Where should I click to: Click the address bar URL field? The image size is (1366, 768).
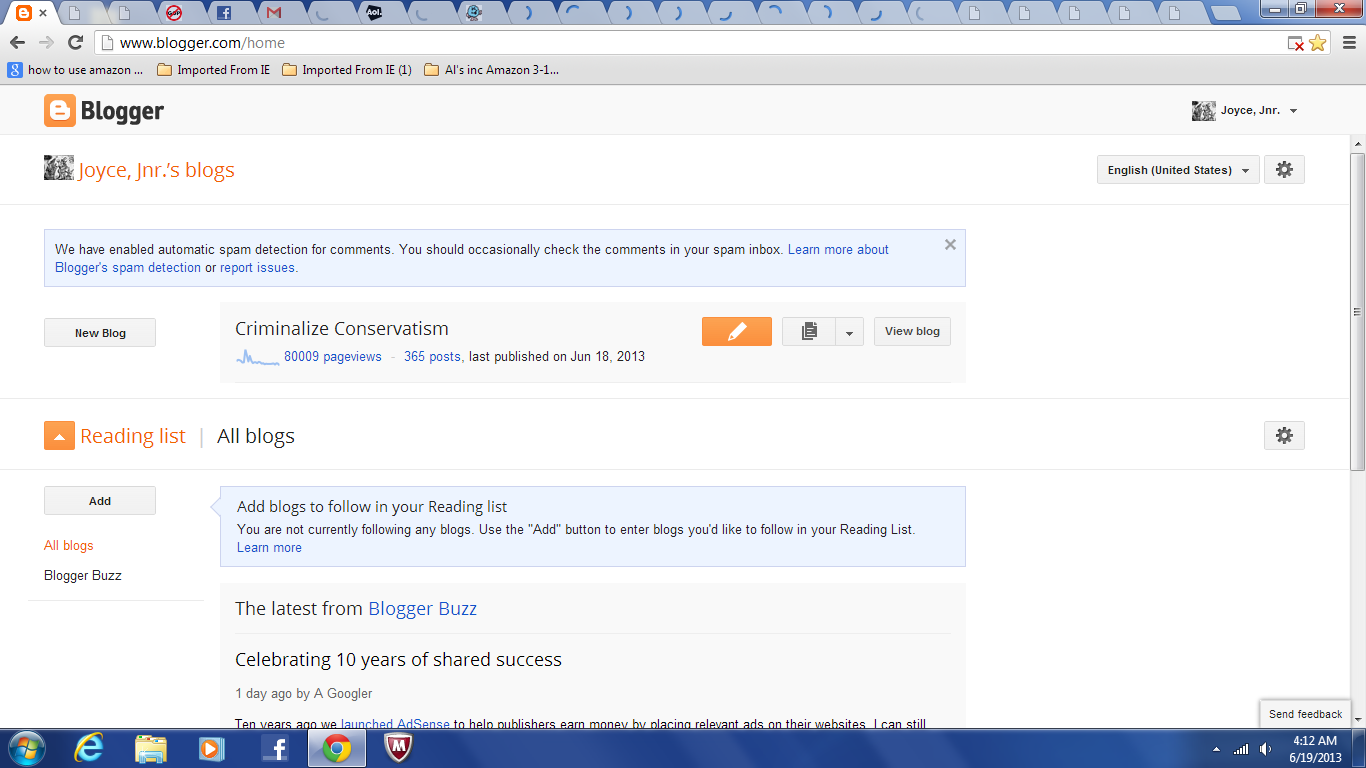[x=690, y=43]
